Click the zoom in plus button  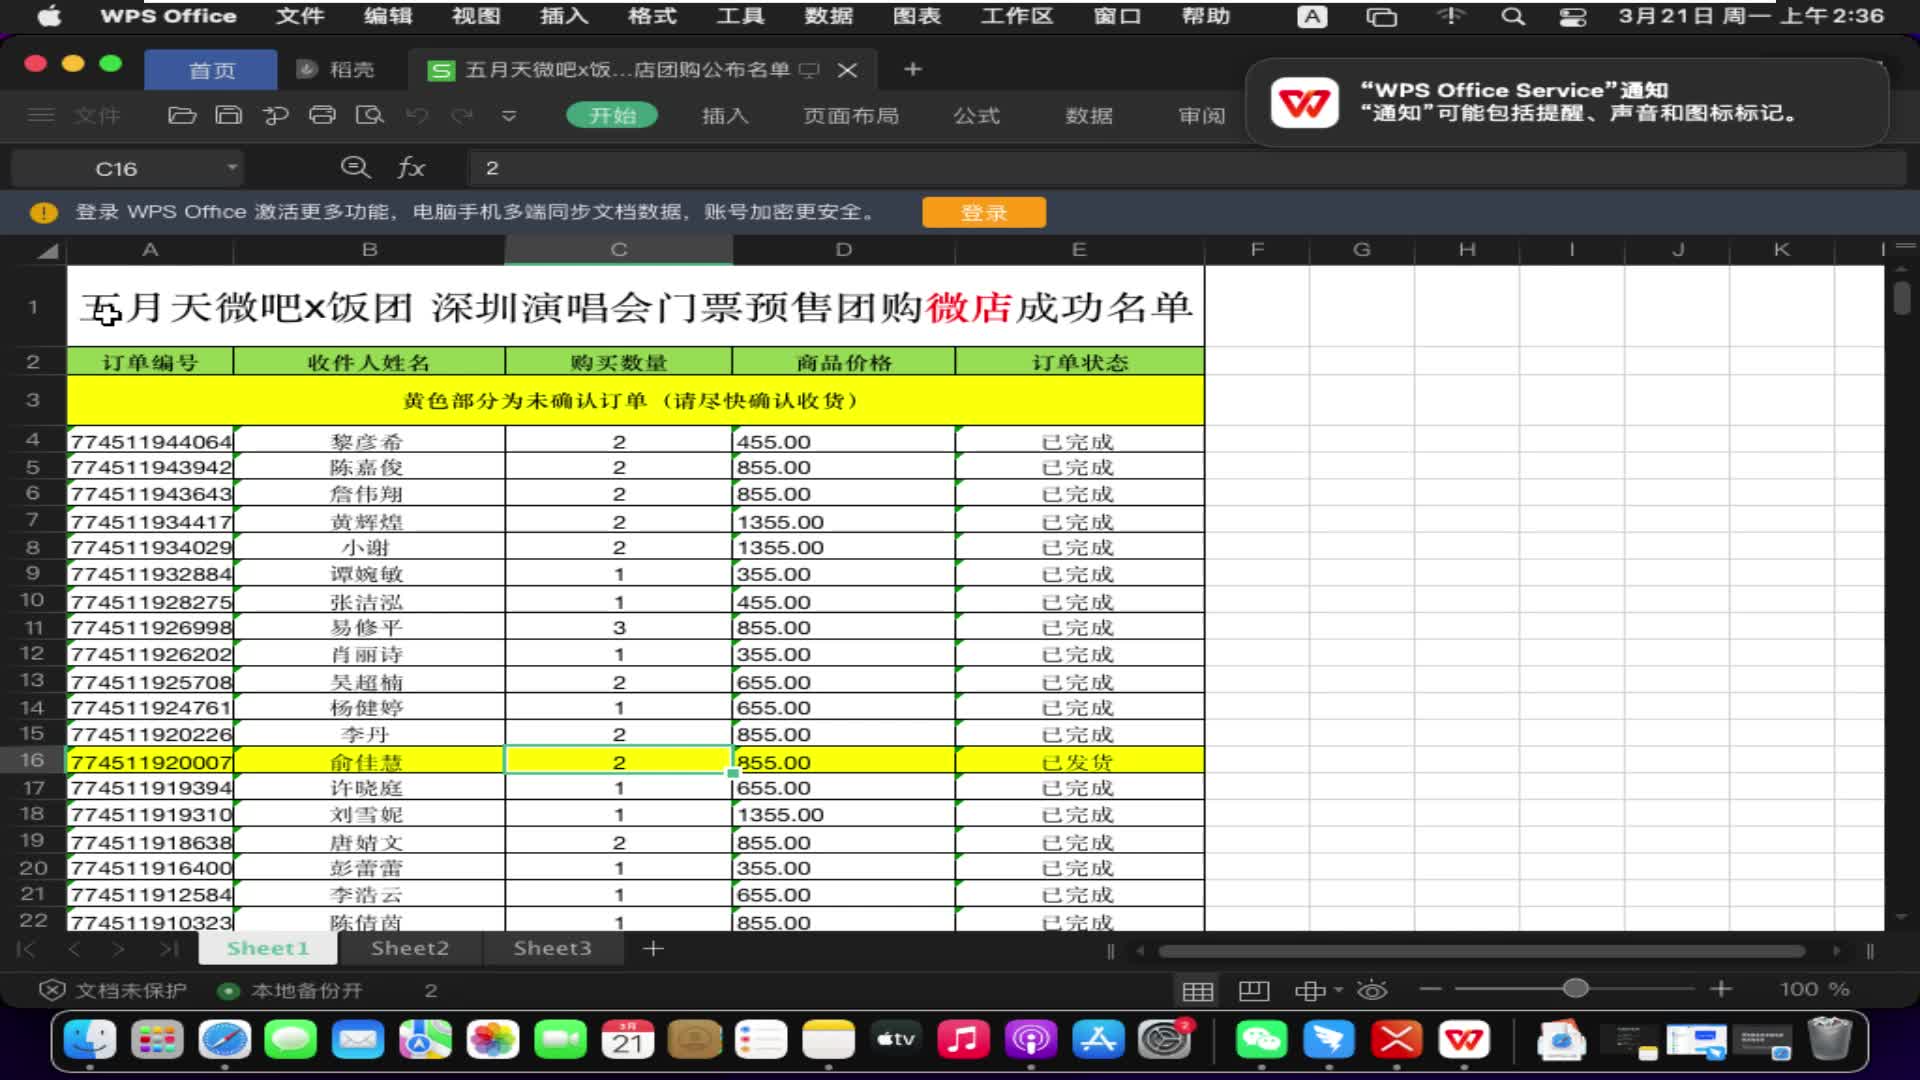tap(1721, 990)
